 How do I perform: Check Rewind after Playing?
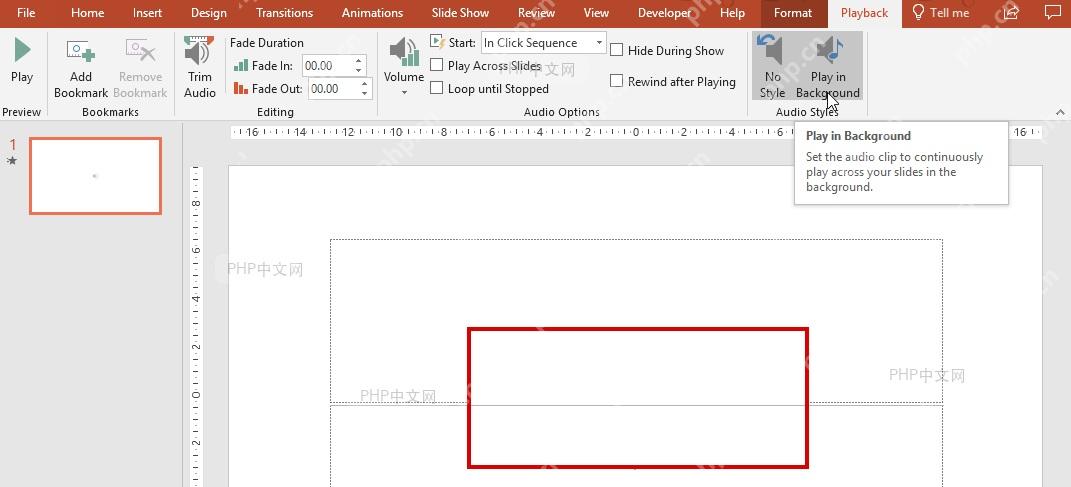pyautogui.click(x=617, y=81)
